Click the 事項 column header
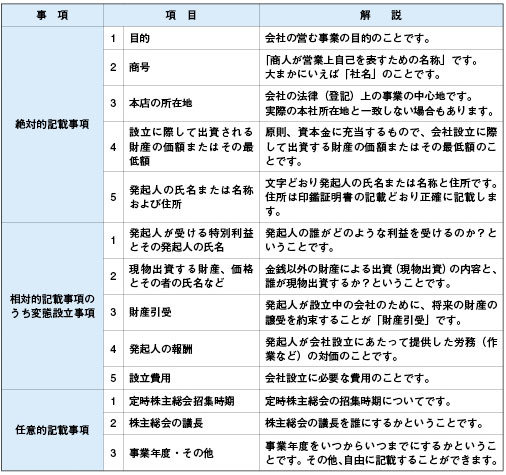 pyautogui.click(x=52, y=15)
